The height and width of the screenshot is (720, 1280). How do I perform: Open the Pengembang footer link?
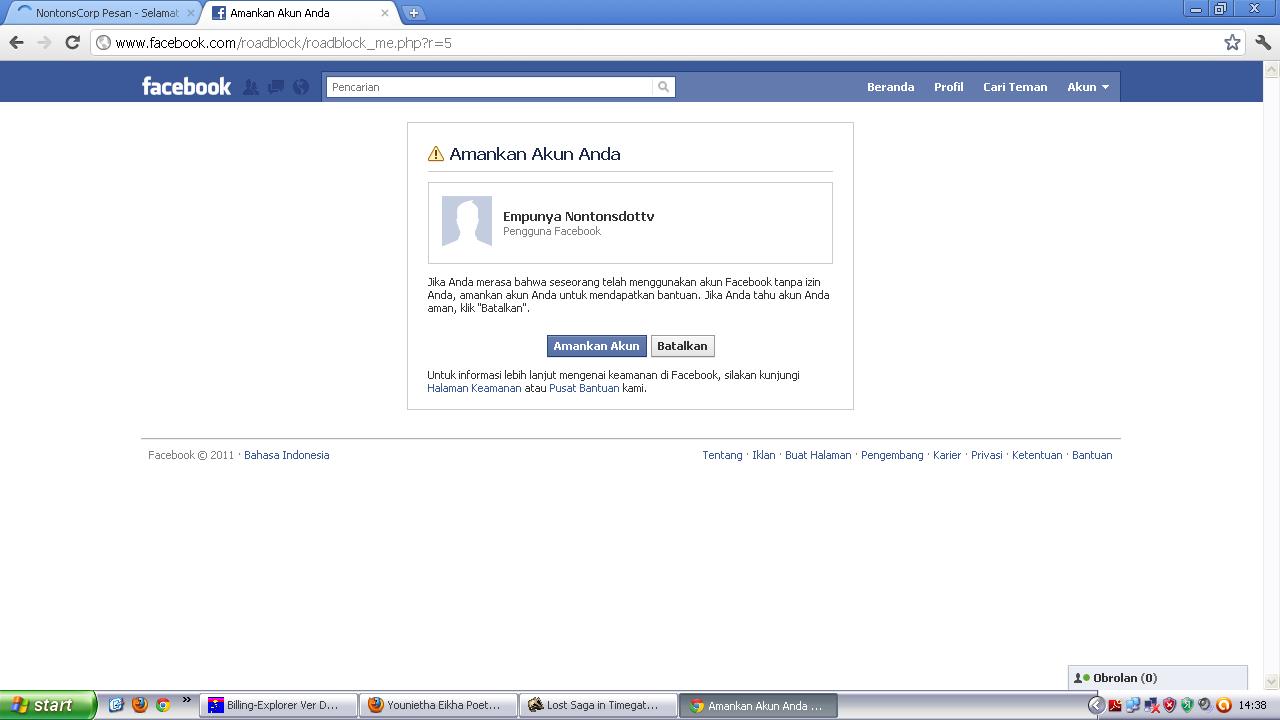coord(892,455)
